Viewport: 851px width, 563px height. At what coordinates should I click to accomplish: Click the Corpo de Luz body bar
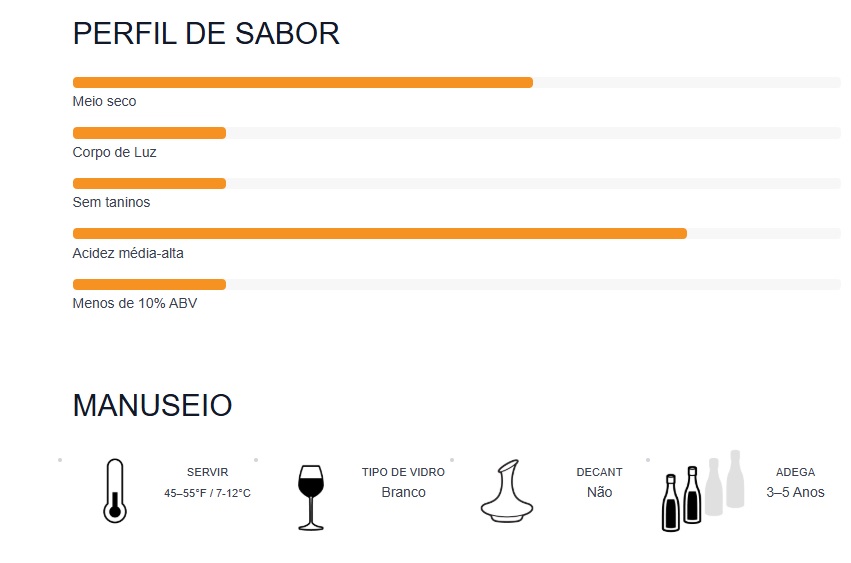pos(456,133)
